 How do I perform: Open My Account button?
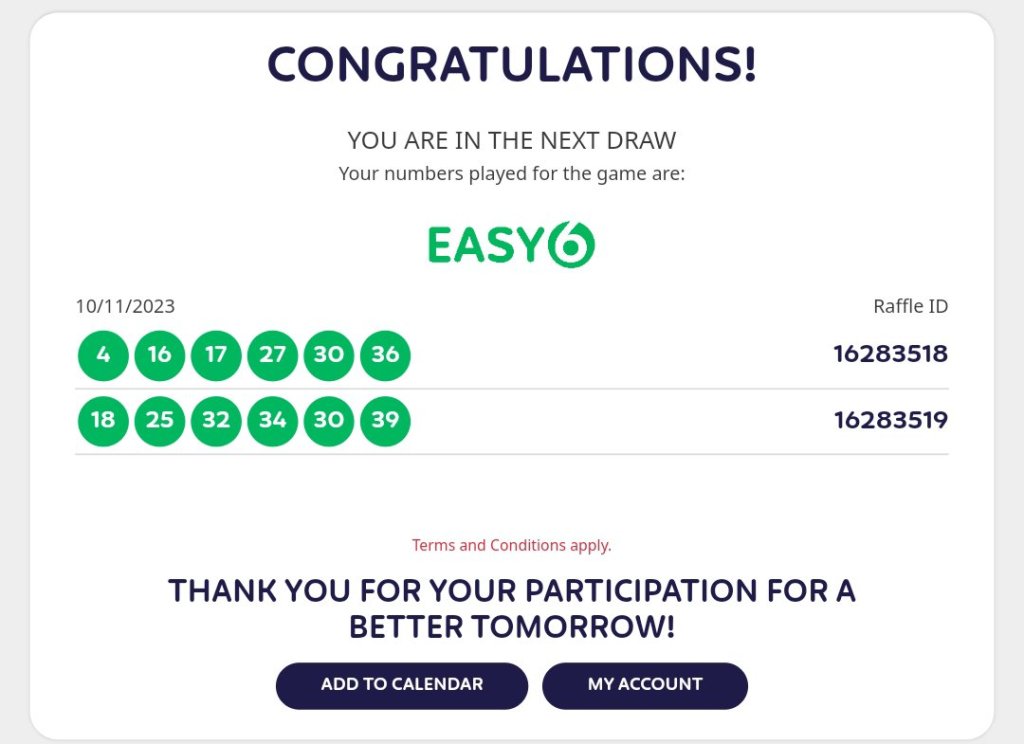pos(645,685)
